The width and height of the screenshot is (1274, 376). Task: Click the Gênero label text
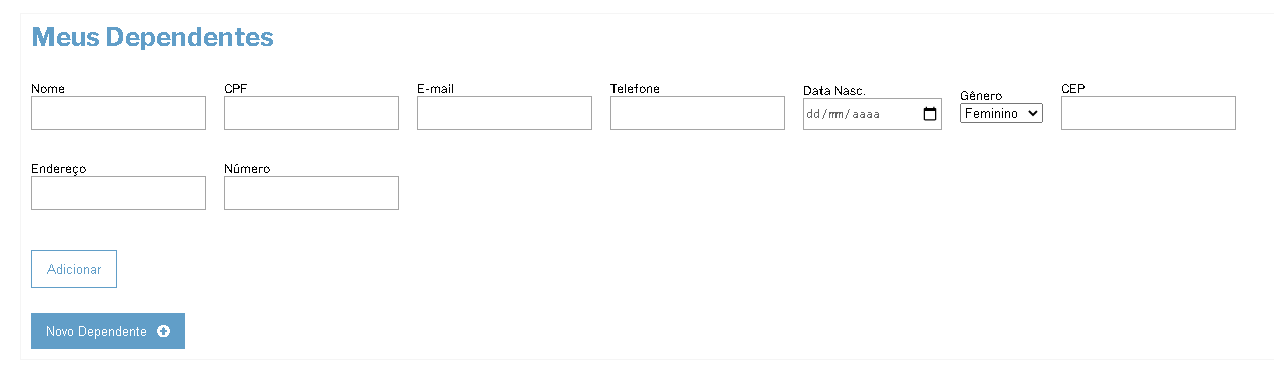(981, 96)
